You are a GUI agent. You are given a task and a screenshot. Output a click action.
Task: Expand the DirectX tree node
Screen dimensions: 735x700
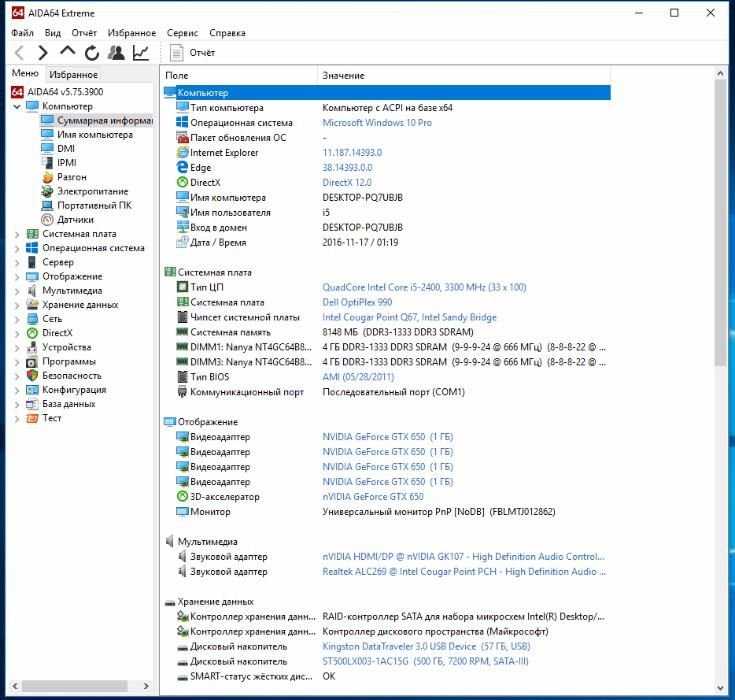(x=17, y=333)
